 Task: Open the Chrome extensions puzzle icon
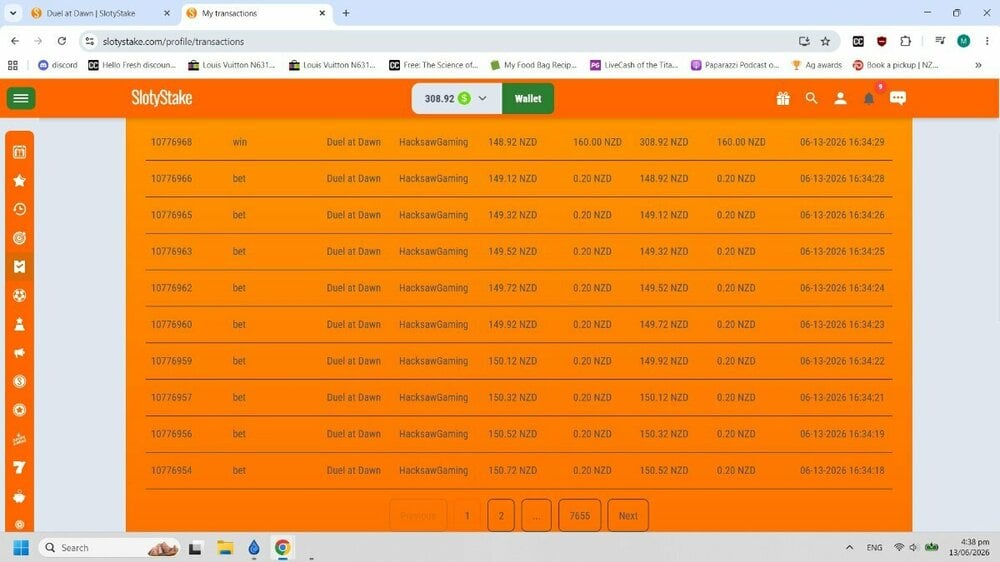[906, 41]
